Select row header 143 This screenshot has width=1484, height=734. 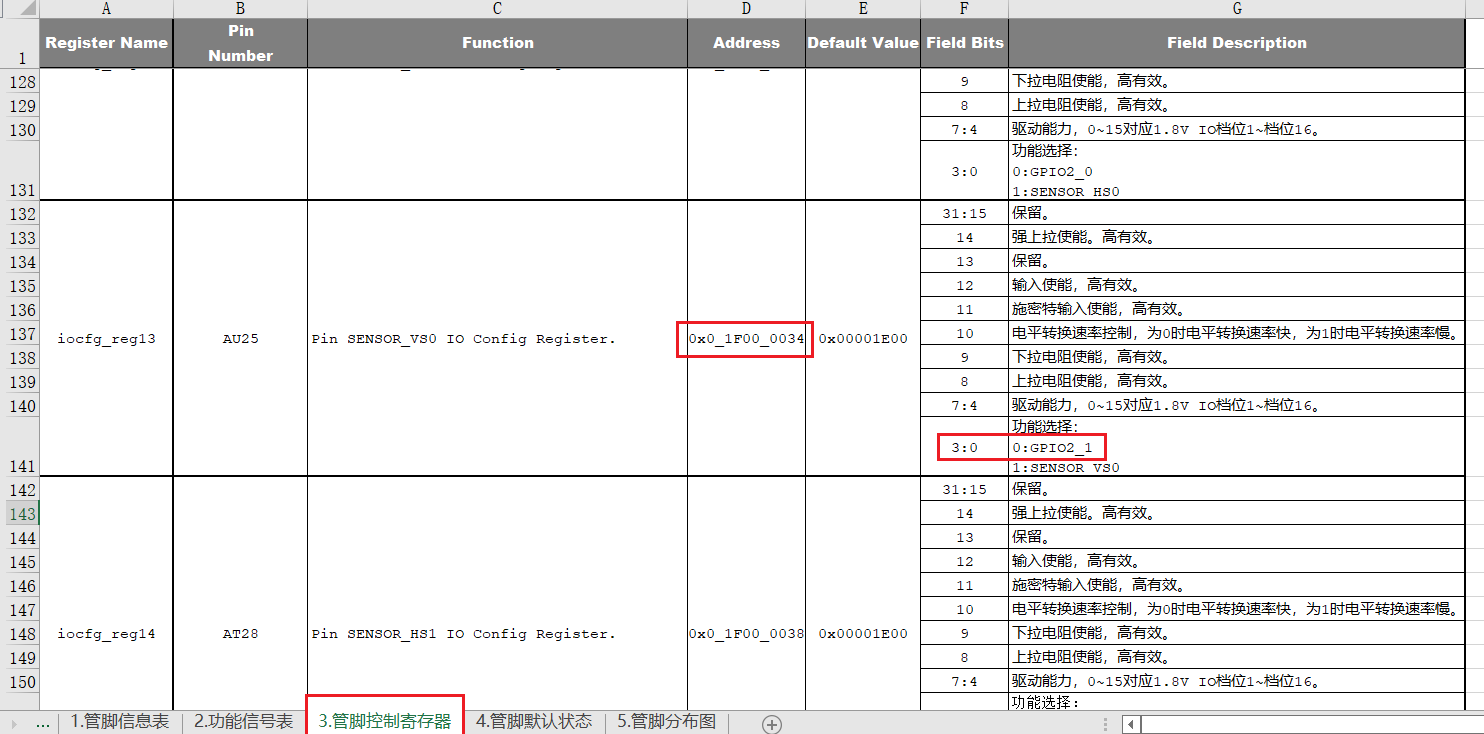[x=20, y=513]
